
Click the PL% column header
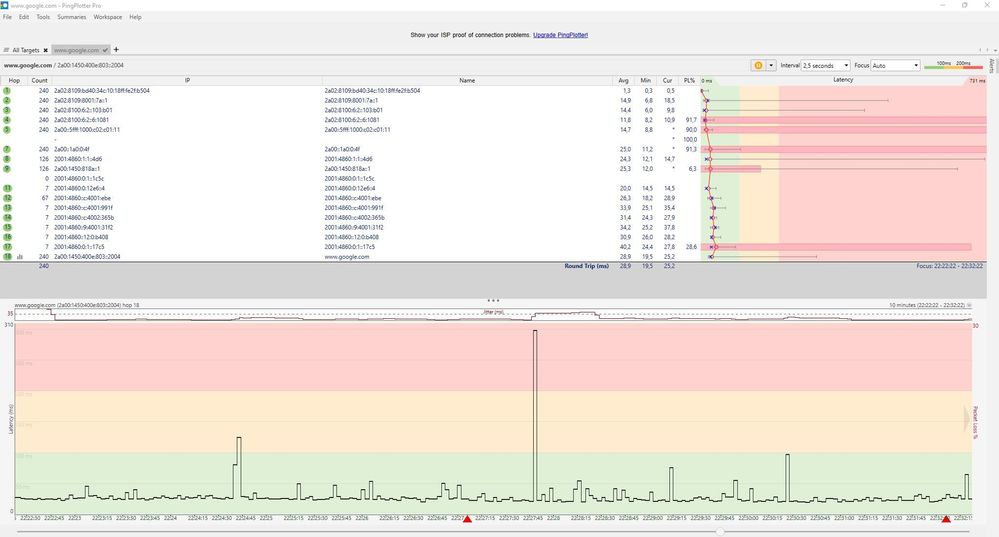pos(689,80)
